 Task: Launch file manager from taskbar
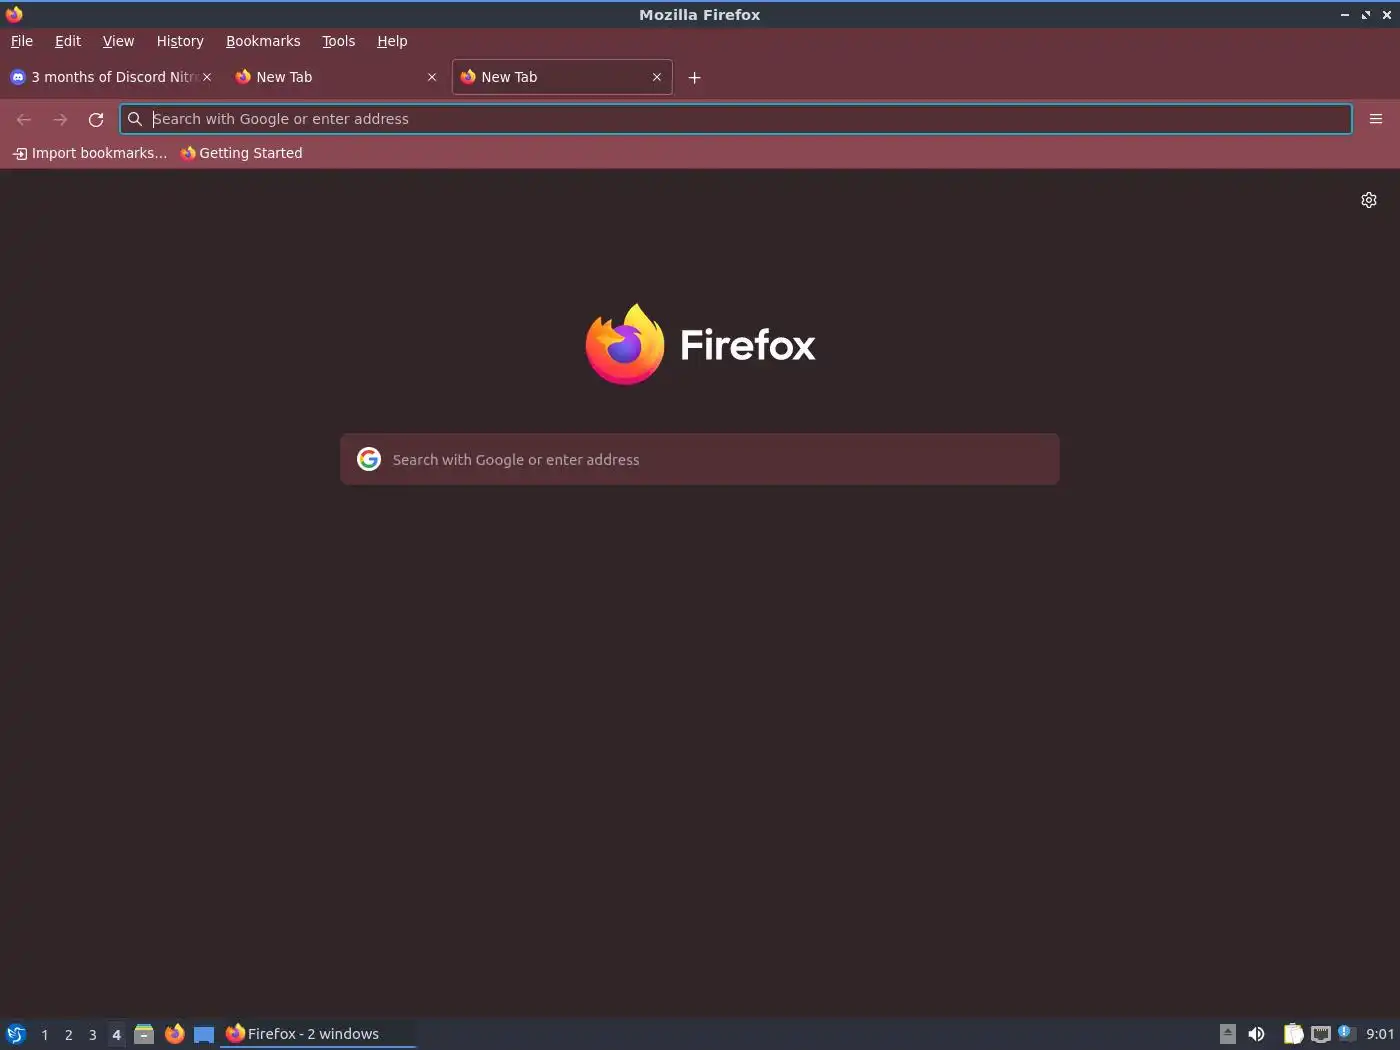[144, 1034]
